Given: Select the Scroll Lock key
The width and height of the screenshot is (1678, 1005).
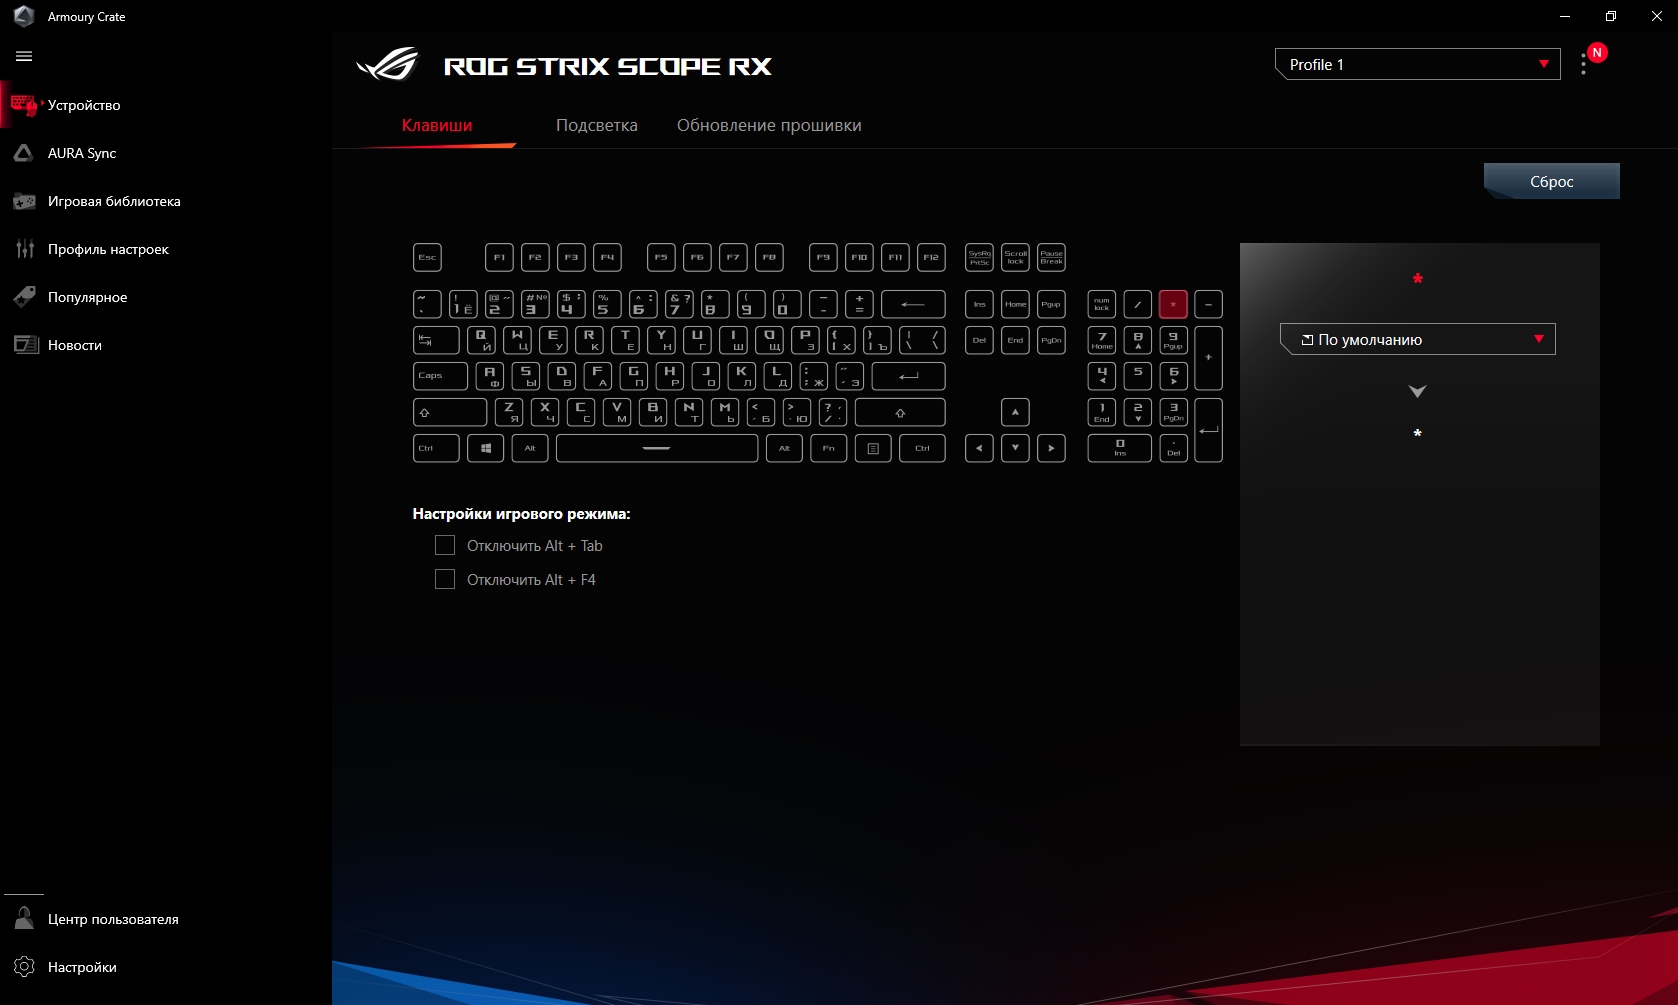Looking at the screenshot, I should point(1015,257).
